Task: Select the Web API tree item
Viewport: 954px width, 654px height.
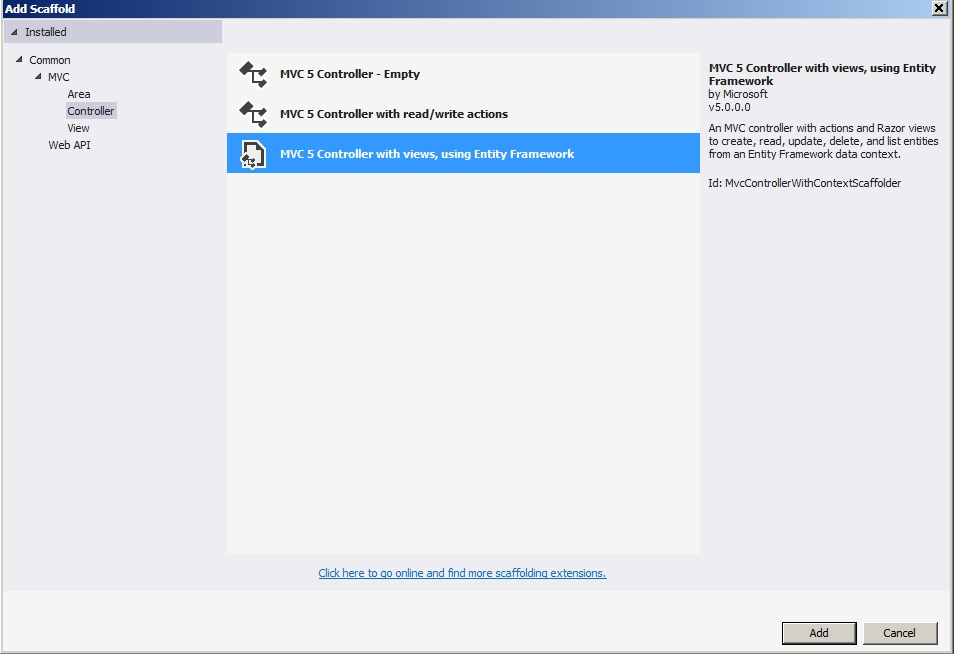Action: 69,145
